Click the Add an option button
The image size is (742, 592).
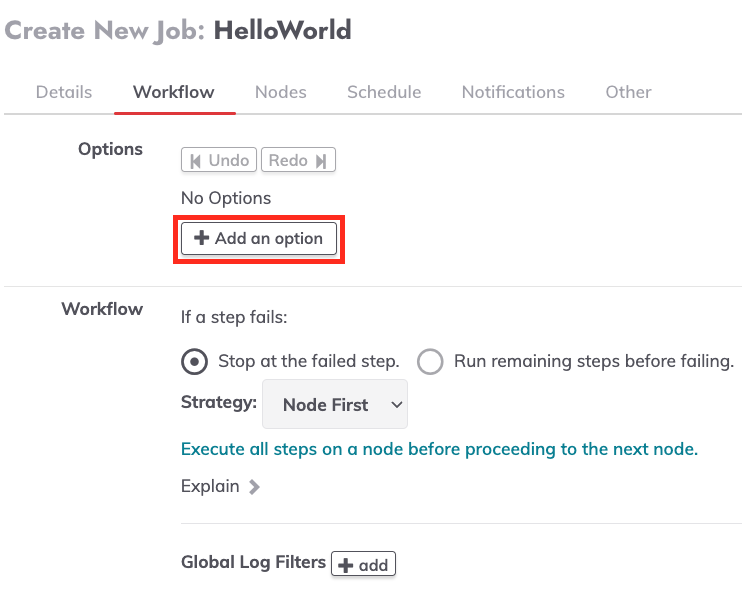(x=259, y=239)
